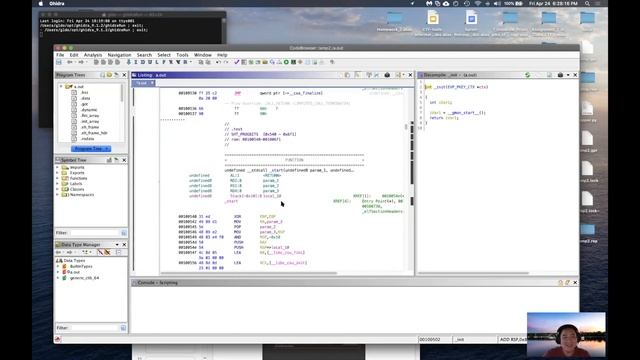Click the next Label 'L' toolbar icon

coord(157,62)
